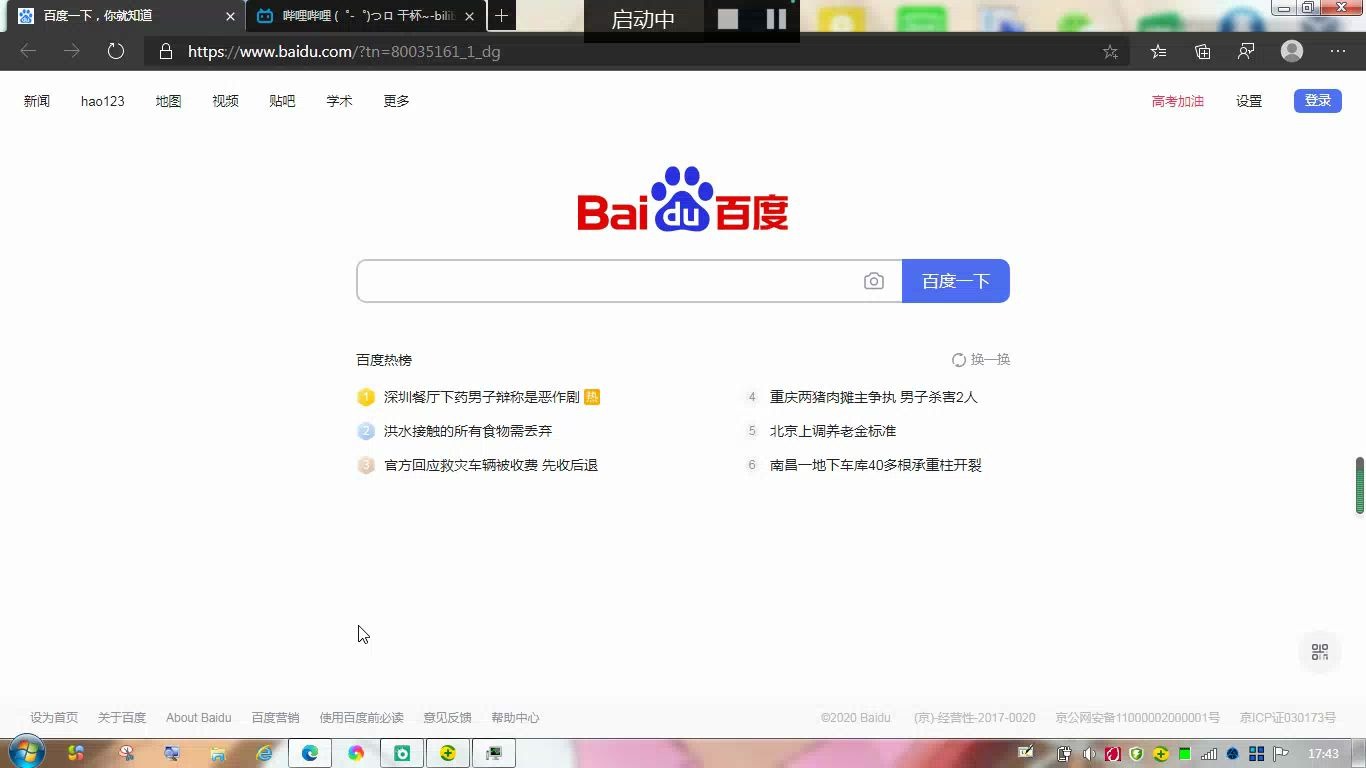Open 地图 in top navigation

point(168,101)
